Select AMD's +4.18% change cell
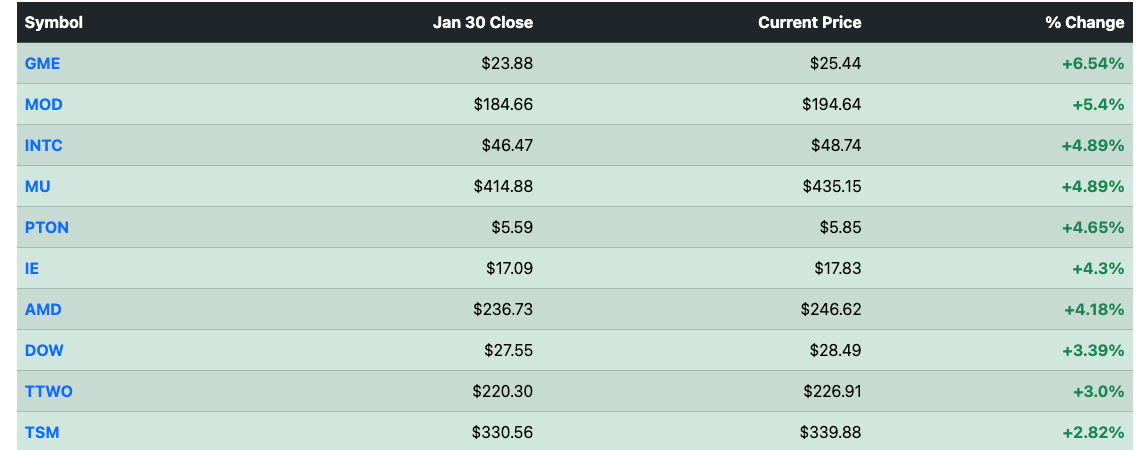The image size is (1148, 450). [1094, 310]
